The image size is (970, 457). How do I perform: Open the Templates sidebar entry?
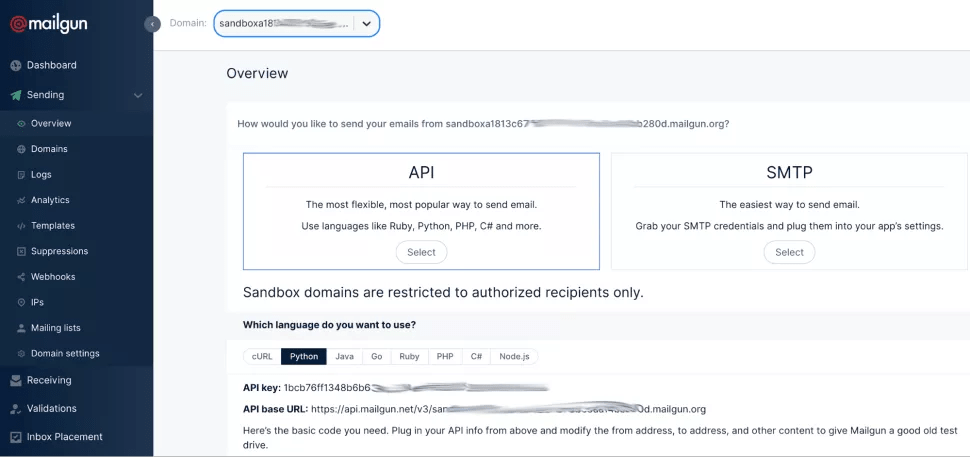pos(53,226)
